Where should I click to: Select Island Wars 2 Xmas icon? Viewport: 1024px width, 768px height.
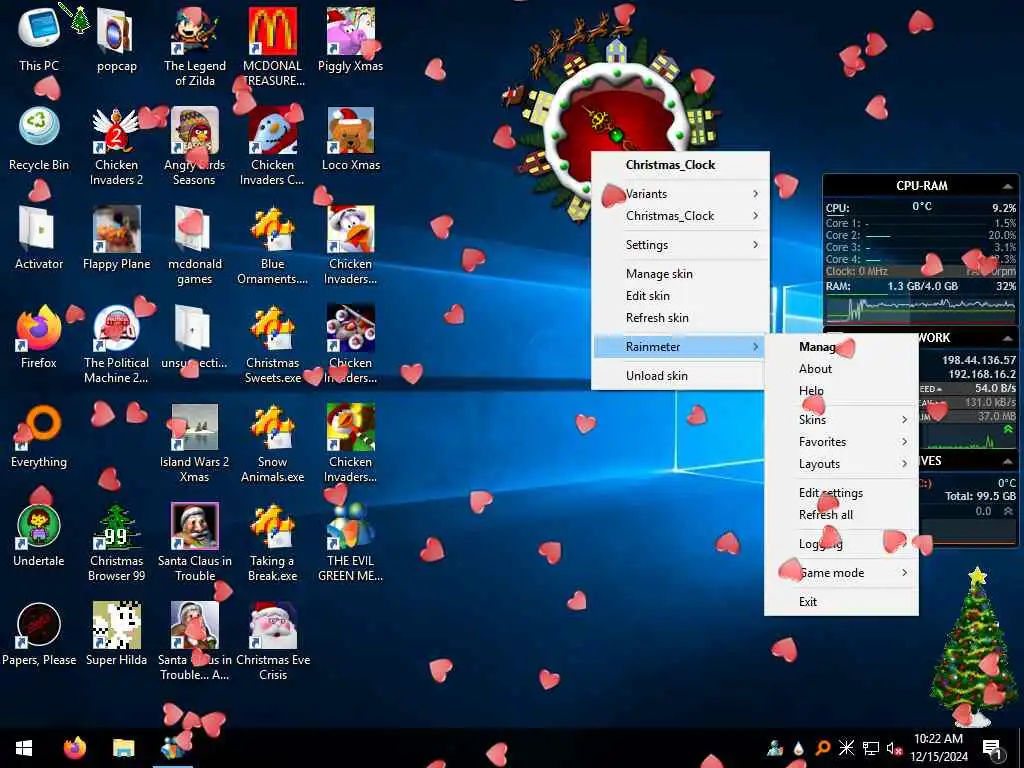(x=195, y=444)
